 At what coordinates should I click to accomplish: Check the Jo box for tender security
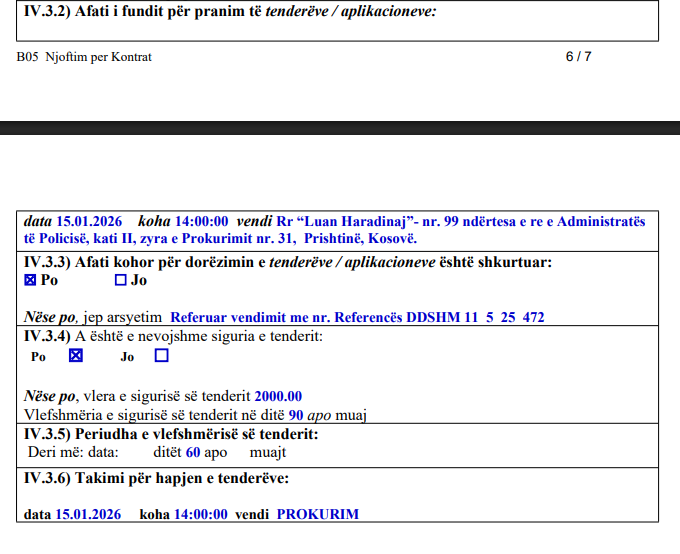pos(161,355)
